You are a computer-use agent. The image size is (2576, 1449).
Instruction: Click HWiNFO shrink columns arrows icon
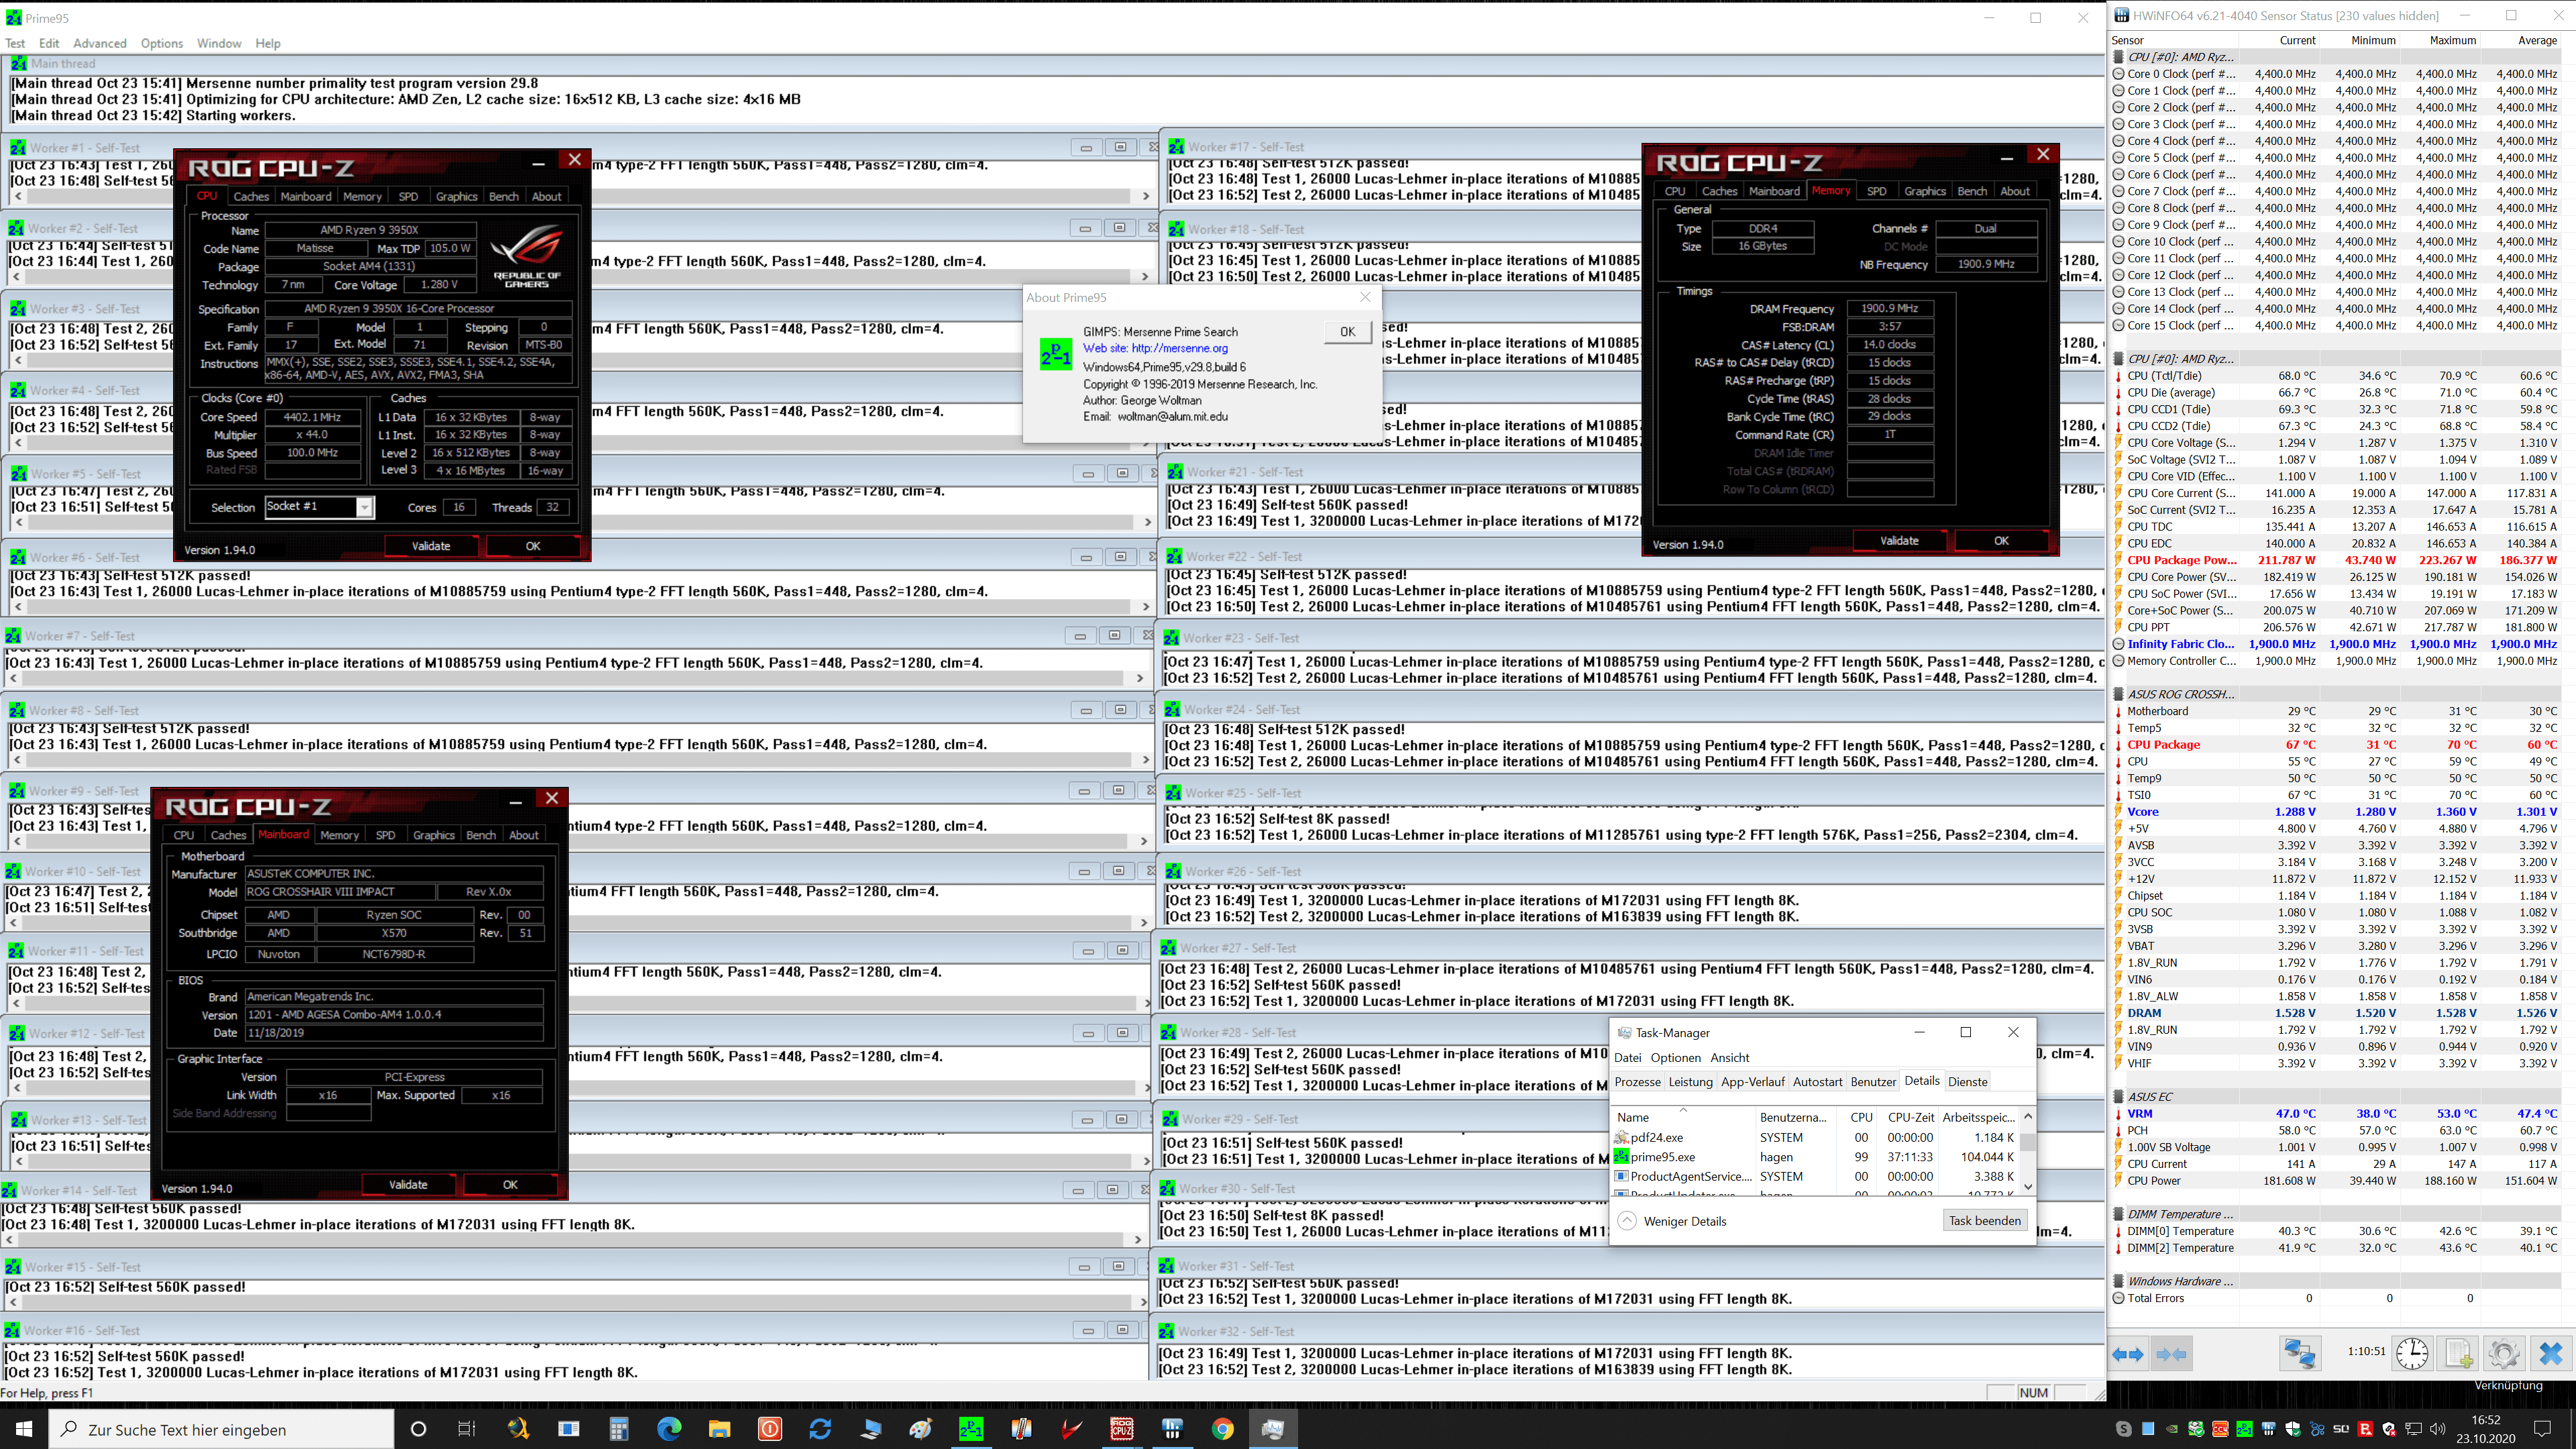point(2171,1354)
